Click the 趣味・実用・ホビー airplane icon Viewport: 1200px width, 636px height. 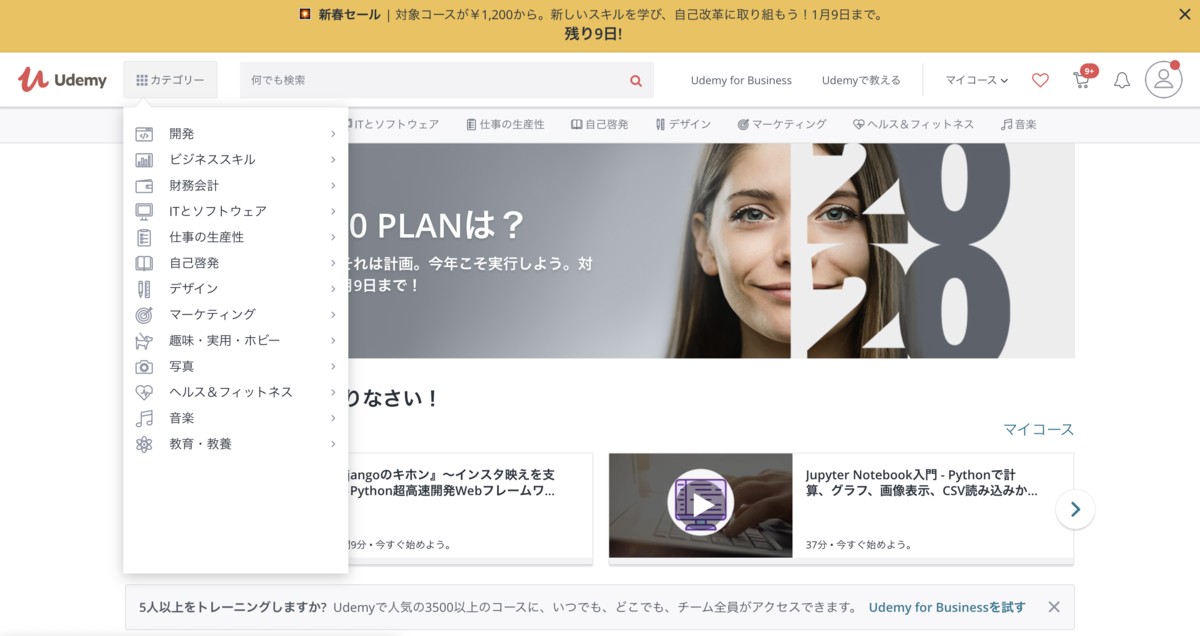point(144,341)
